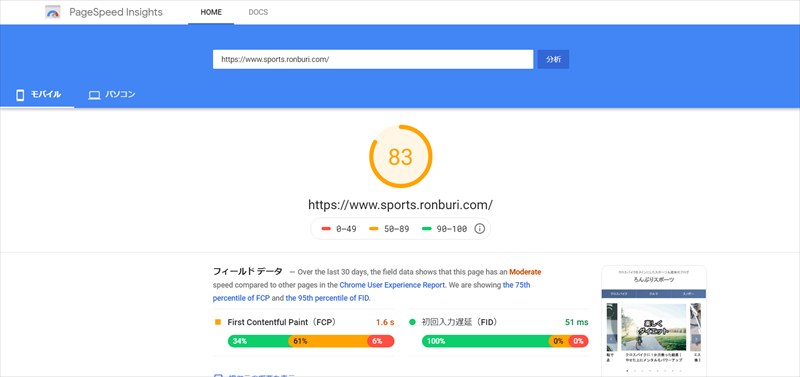This screenshot has height=377, width=800.
Task: Click the green 100% FID bar segment
Action: pyautogui.click(x=485, y=341)
